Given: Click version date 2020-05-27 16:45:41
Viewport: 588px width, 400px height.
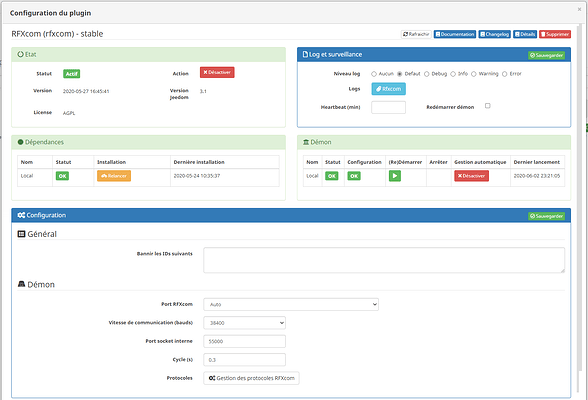Looking at the screenshot, I should (x=86, y=91).
